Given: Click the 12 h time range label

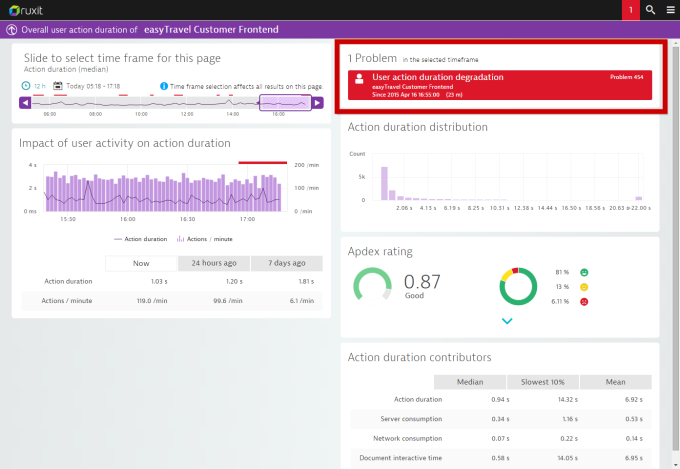Looking at the screenshot, I should tap(39, 86).
